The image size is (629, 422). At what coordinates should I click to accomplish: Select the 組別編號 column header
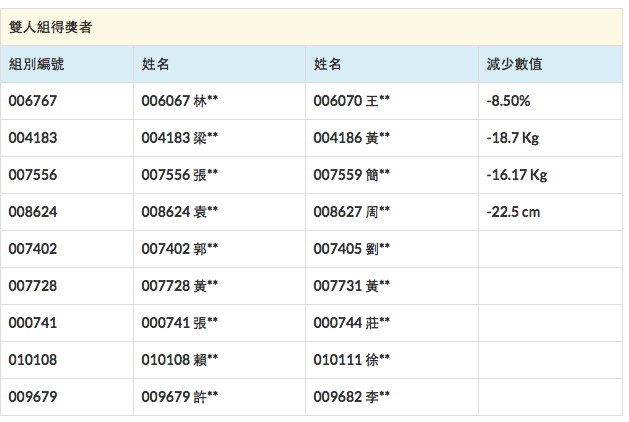tap(37, 64)
